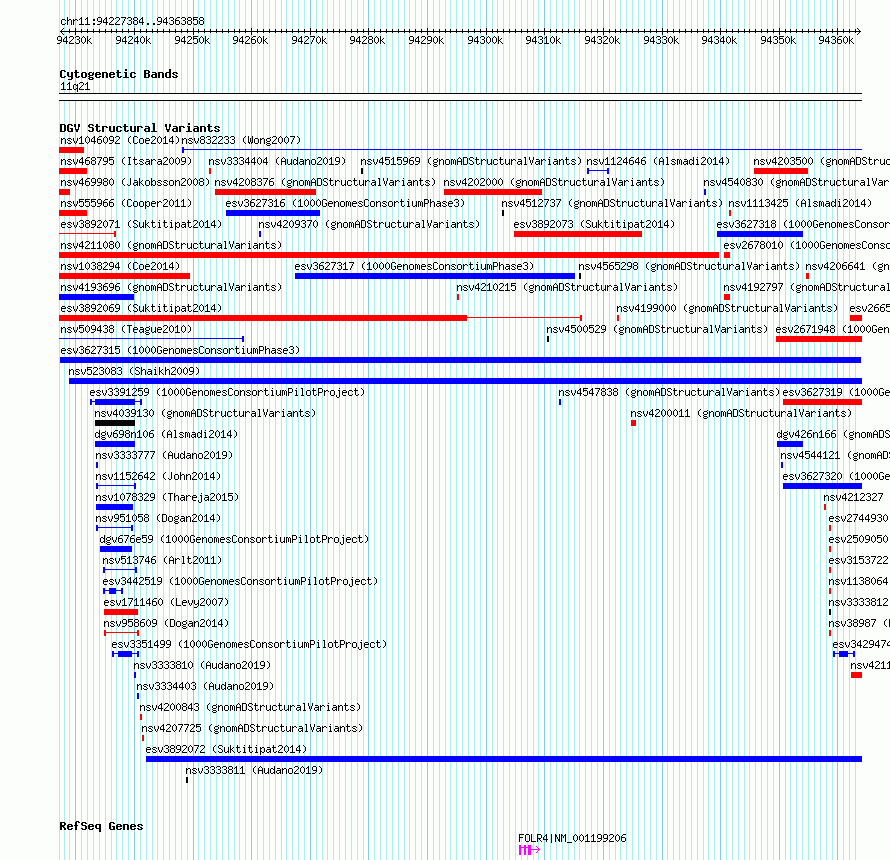Click the nsv1046092 (Coe2014) variant label
The image size is (890, 860).
(120, 140)
